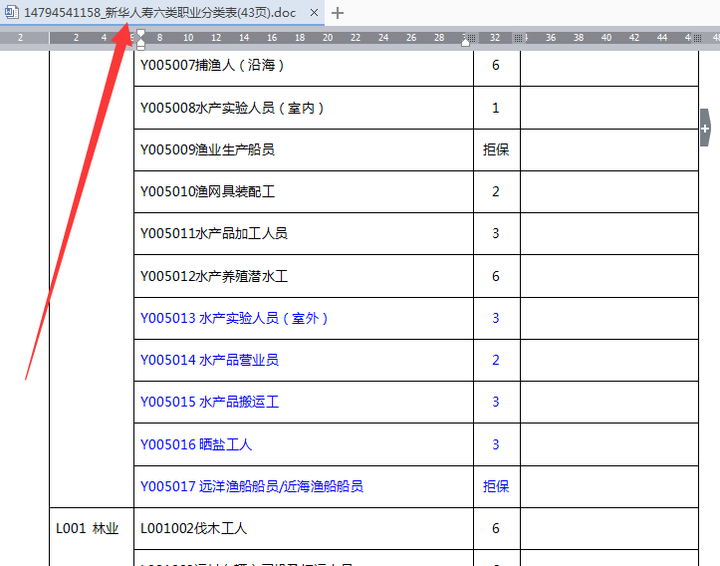
Task: Click the document icon on the file tab
Action: coord(11,12)
